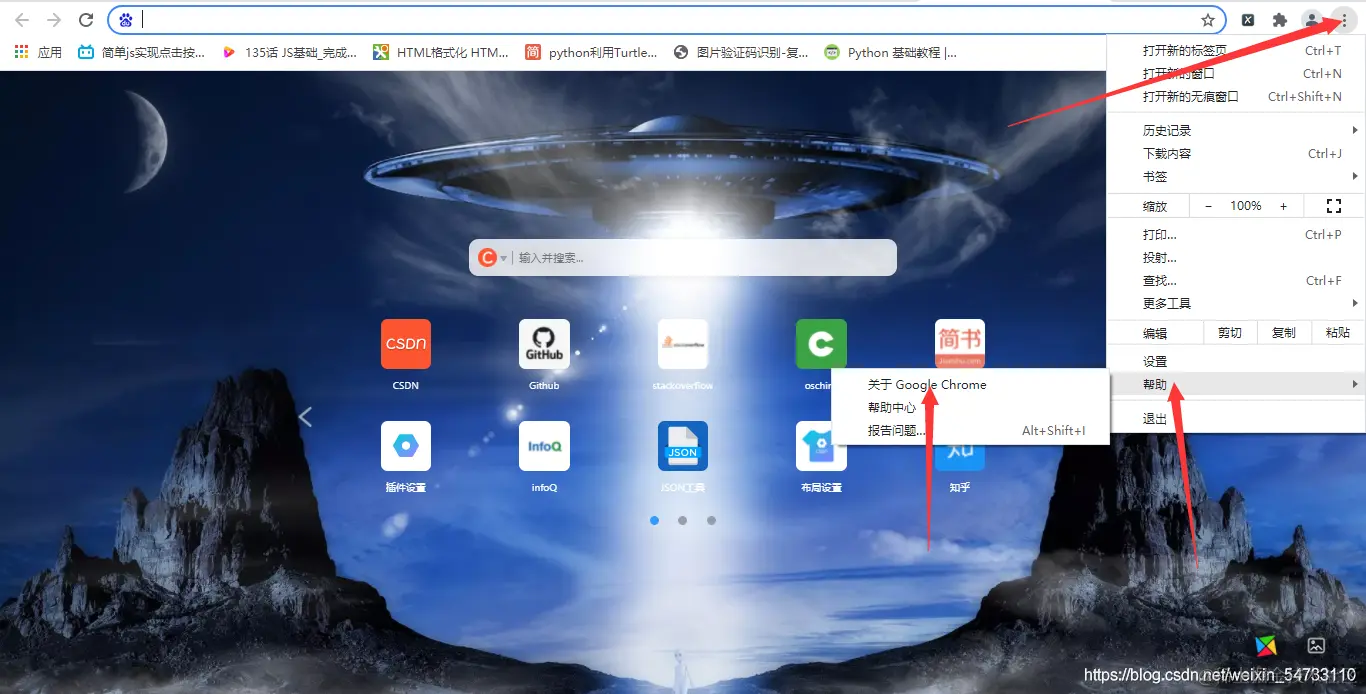Image resolution: width=1366 pixels, height=694 pixels.
Task: Open 关于 Google Chrome from Help submenu
Action: pos(927,384)
